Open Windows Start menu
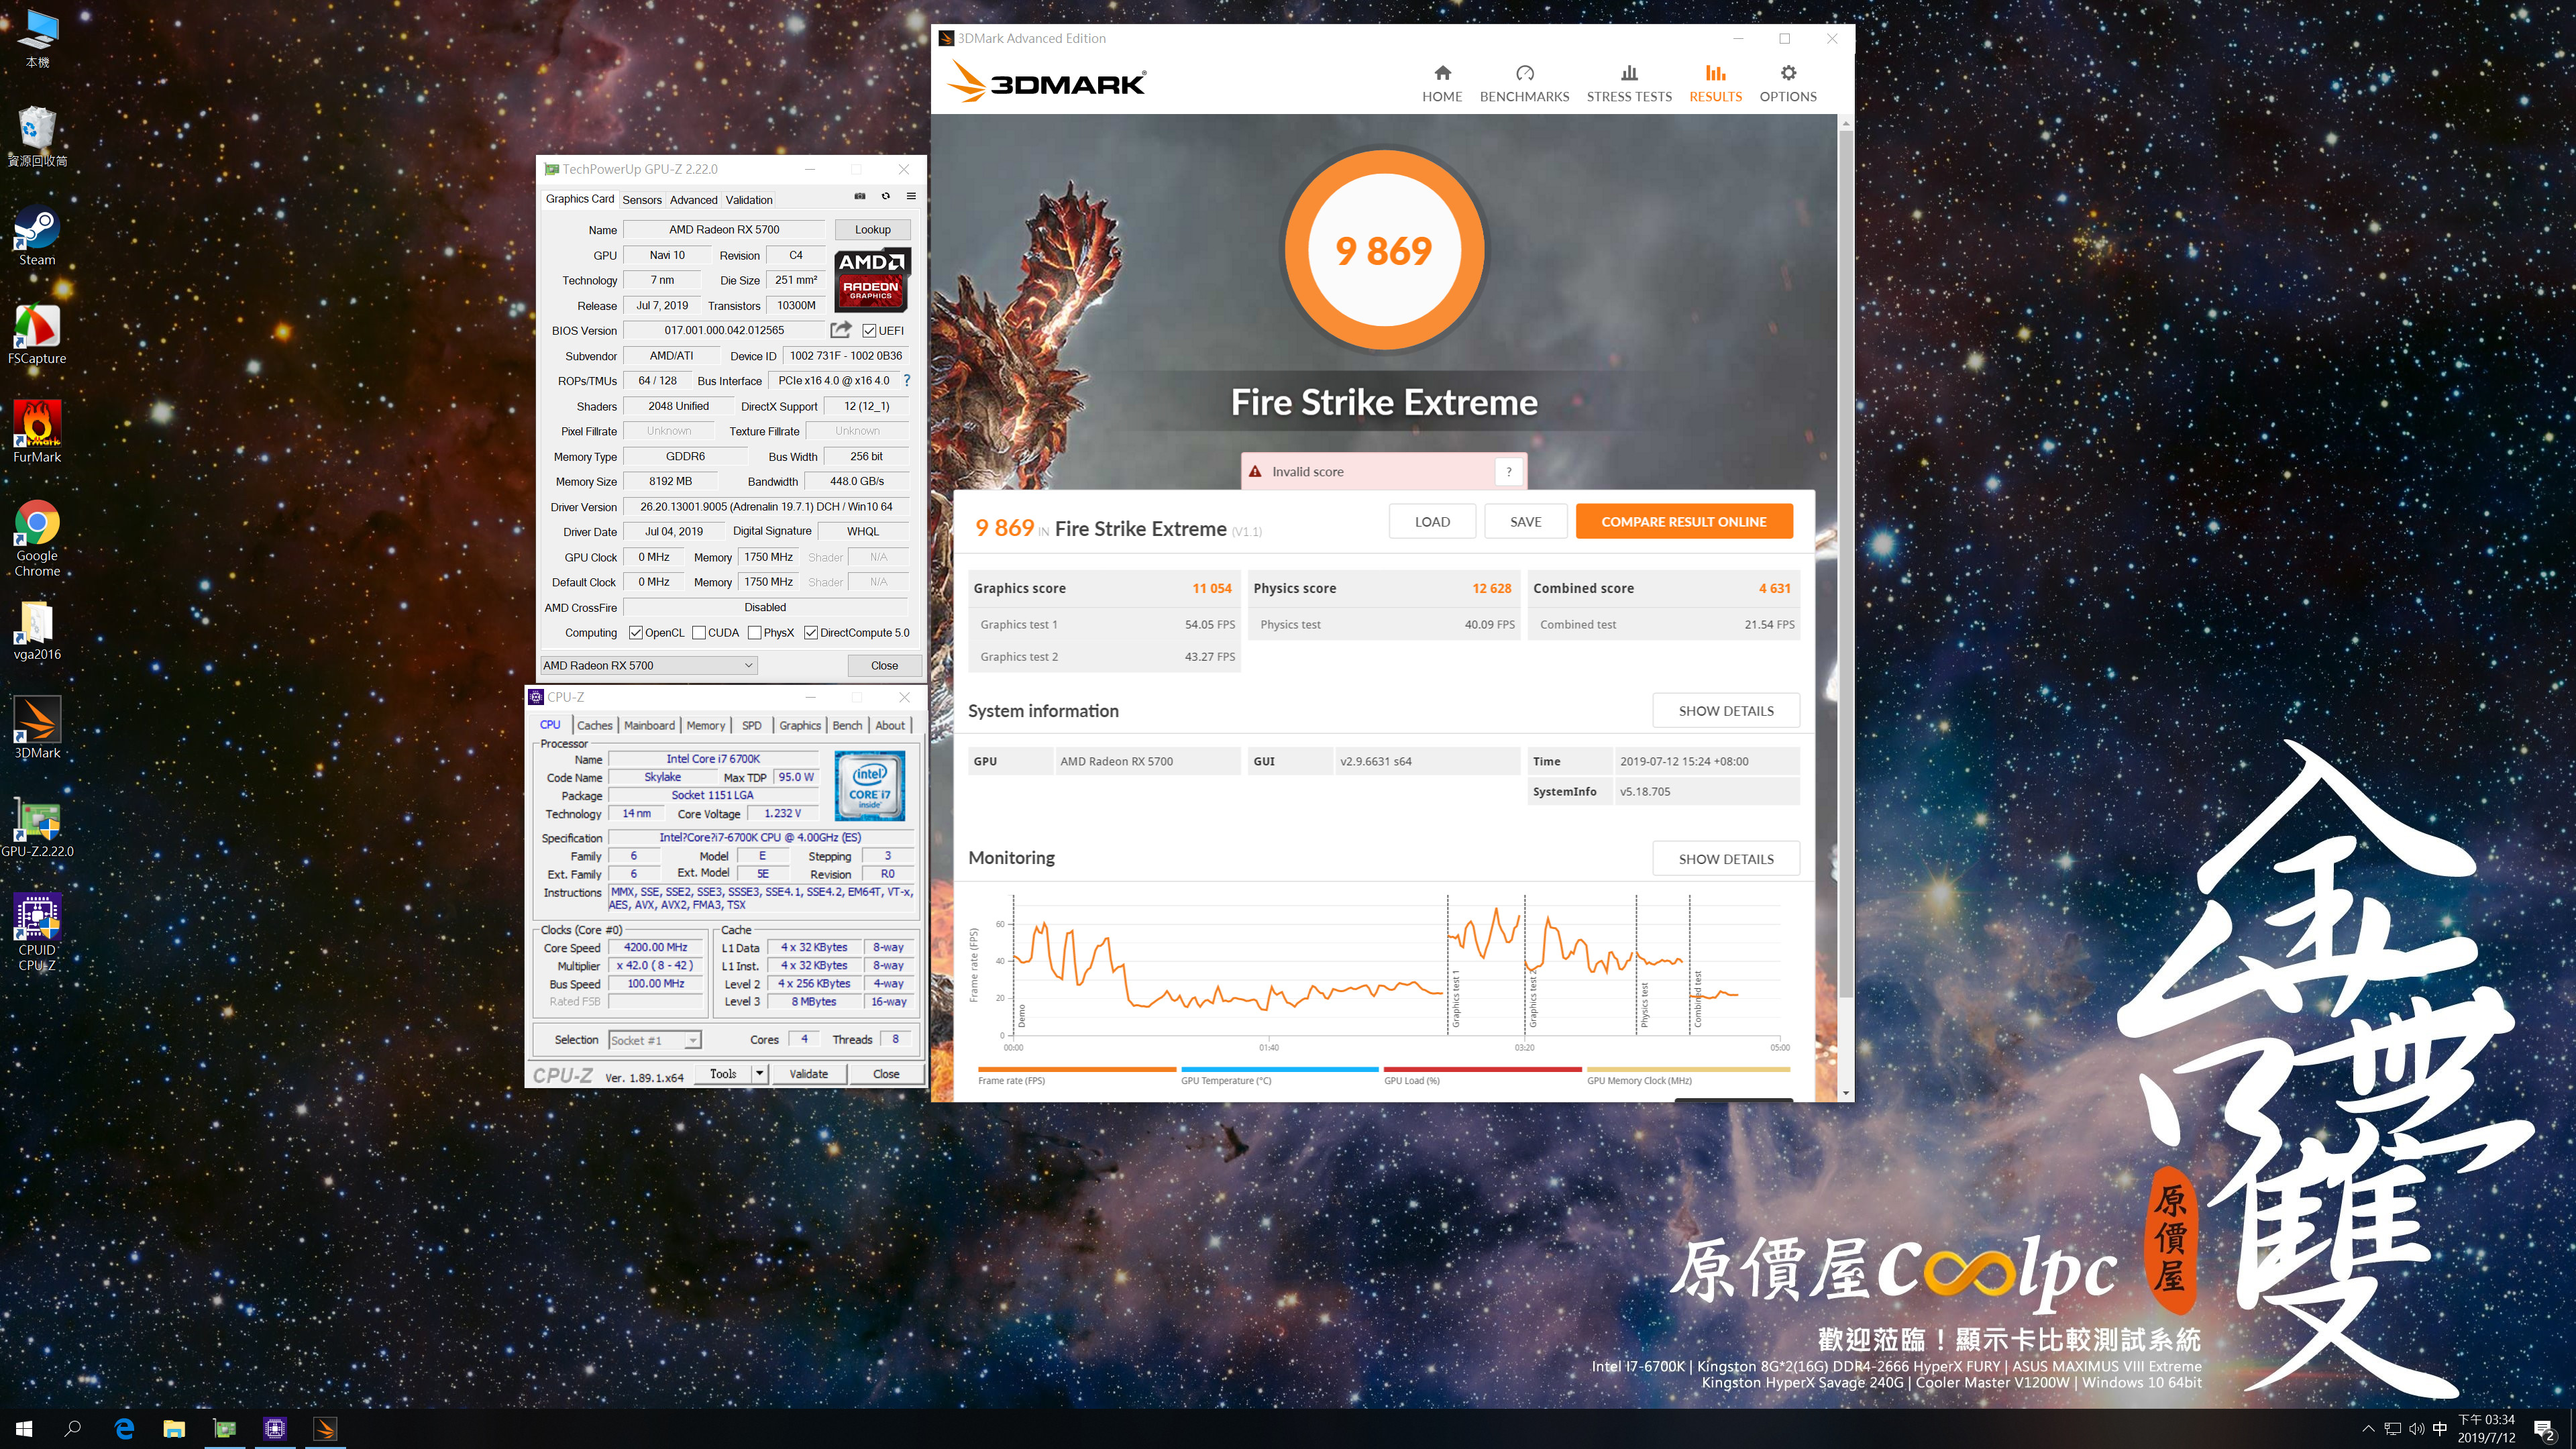 tap(24, 1428)
